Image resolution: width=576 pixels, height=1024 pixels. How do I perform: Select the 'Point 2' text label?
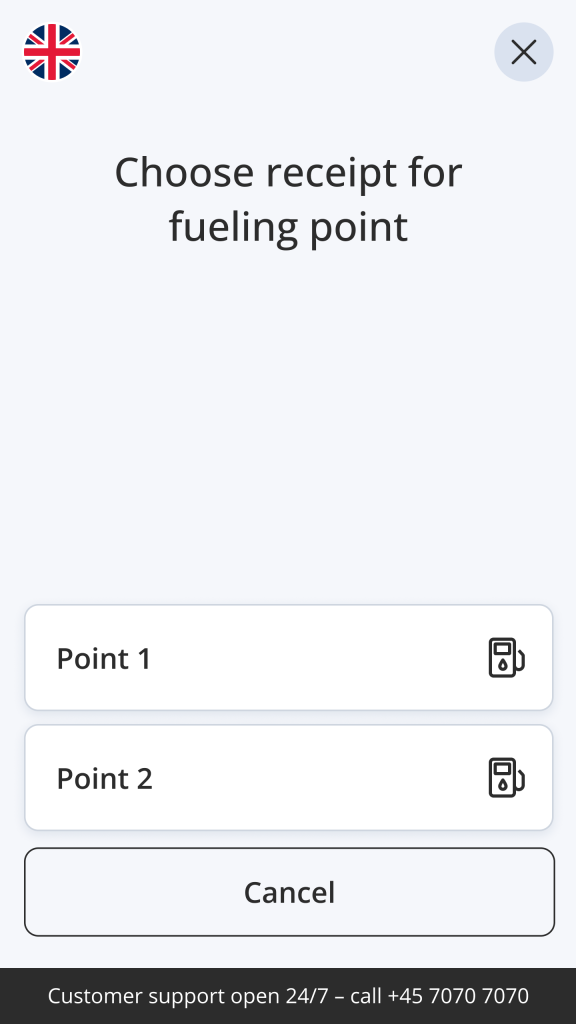click(x=104, y=778)
